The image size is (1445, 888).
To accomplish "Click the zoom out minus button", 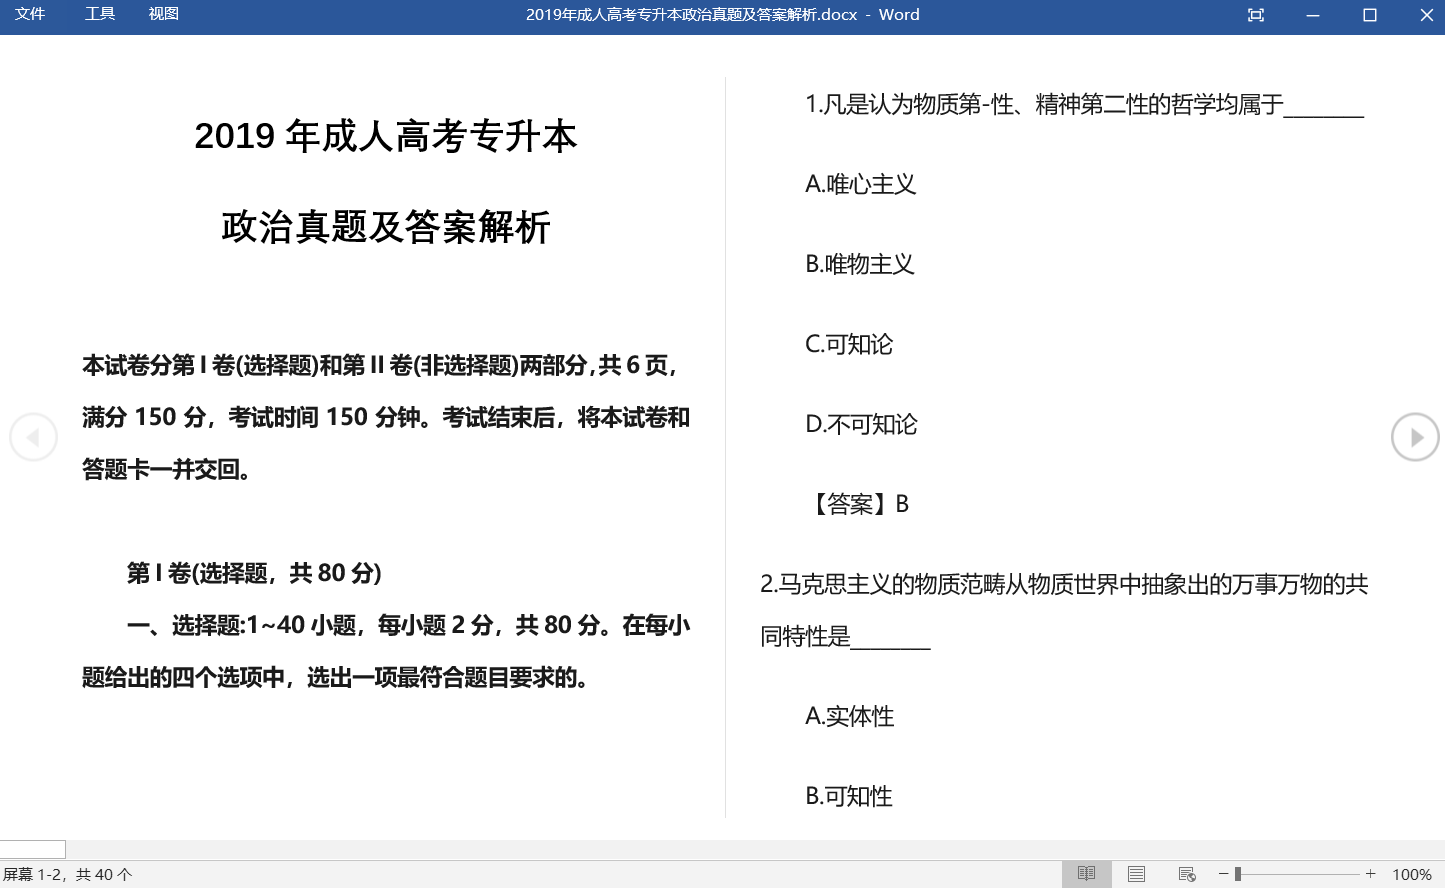I will coord(1223,874).
